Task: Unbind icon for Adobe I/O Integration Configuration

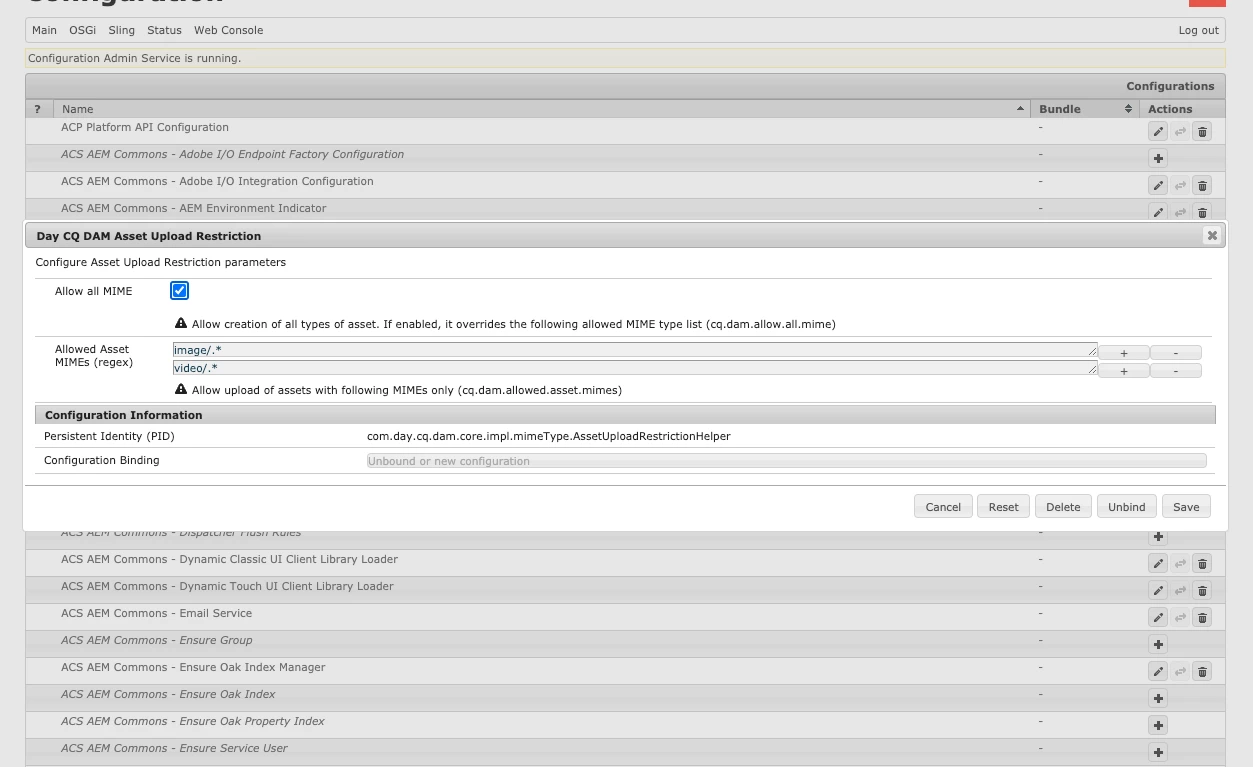Action: click(x=1181, y=185)
